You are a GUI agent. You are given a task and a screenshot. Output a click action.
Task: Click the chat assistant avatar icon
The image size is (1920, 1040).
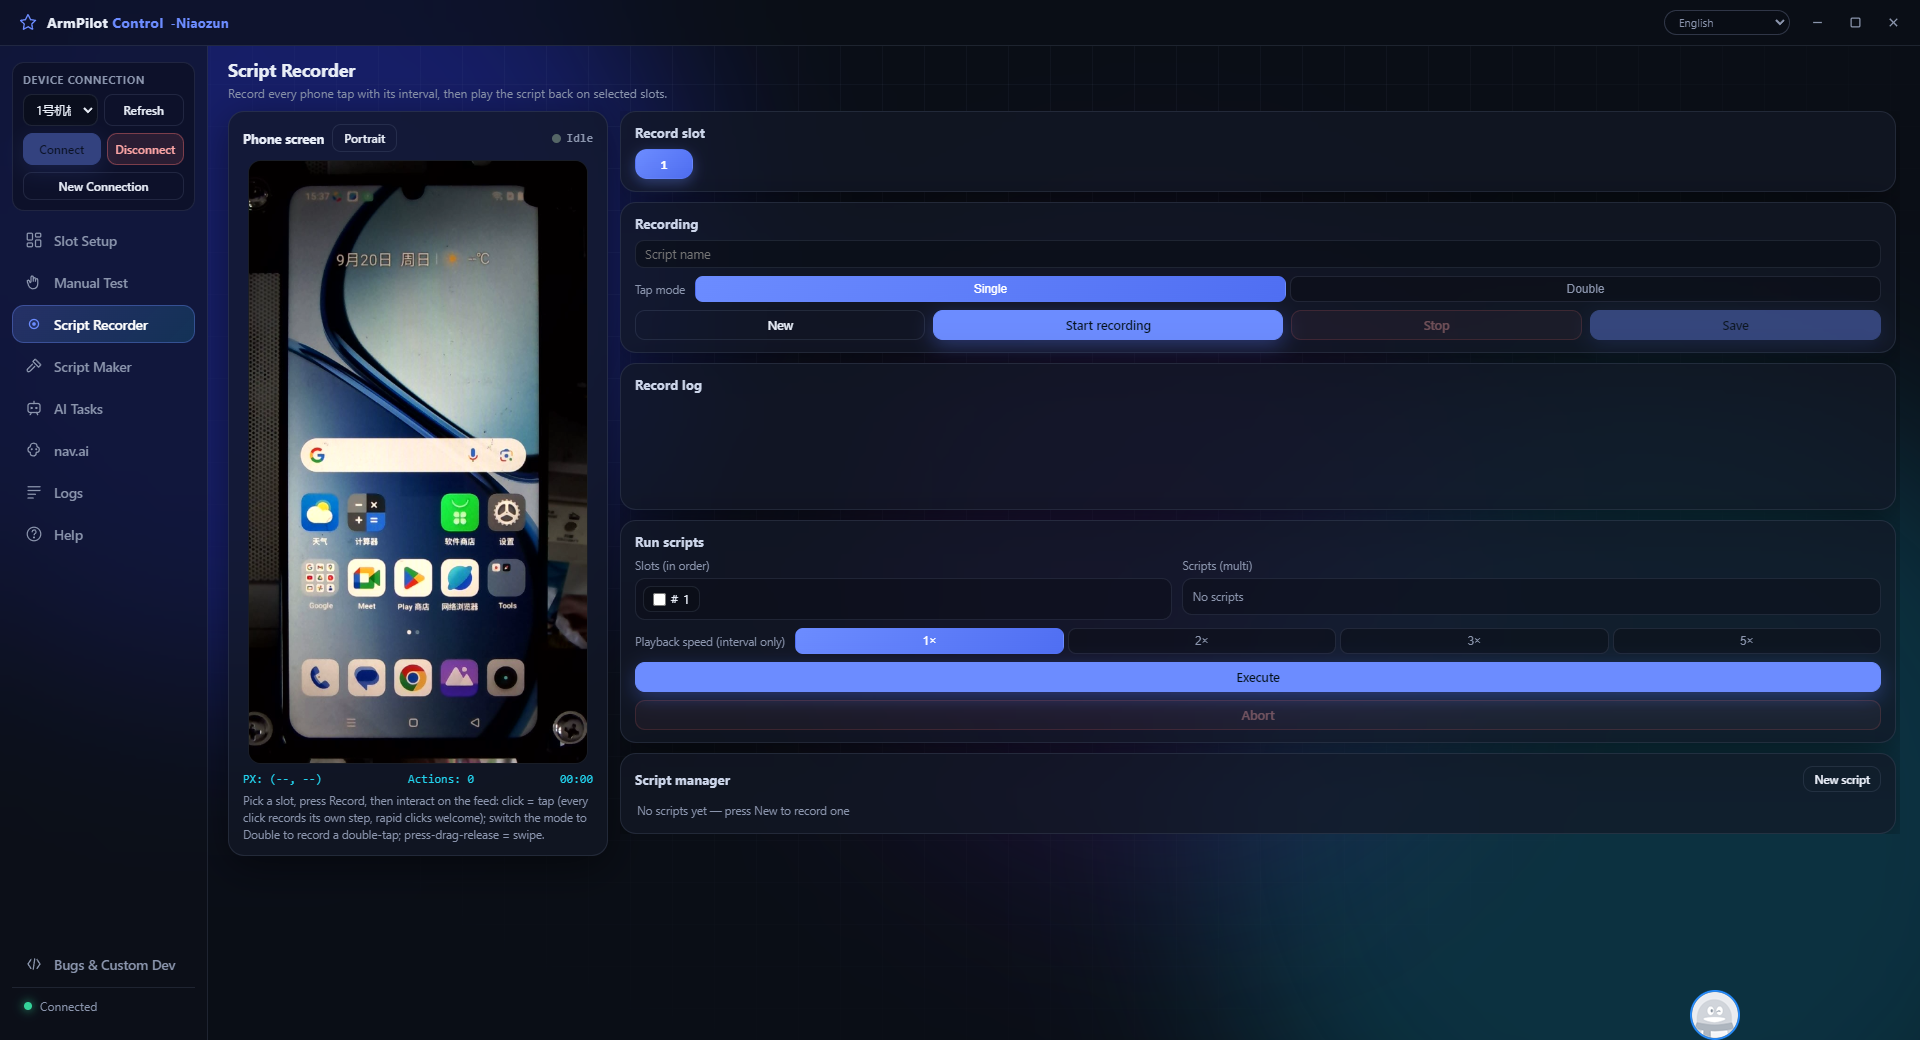(1714, 1014)
